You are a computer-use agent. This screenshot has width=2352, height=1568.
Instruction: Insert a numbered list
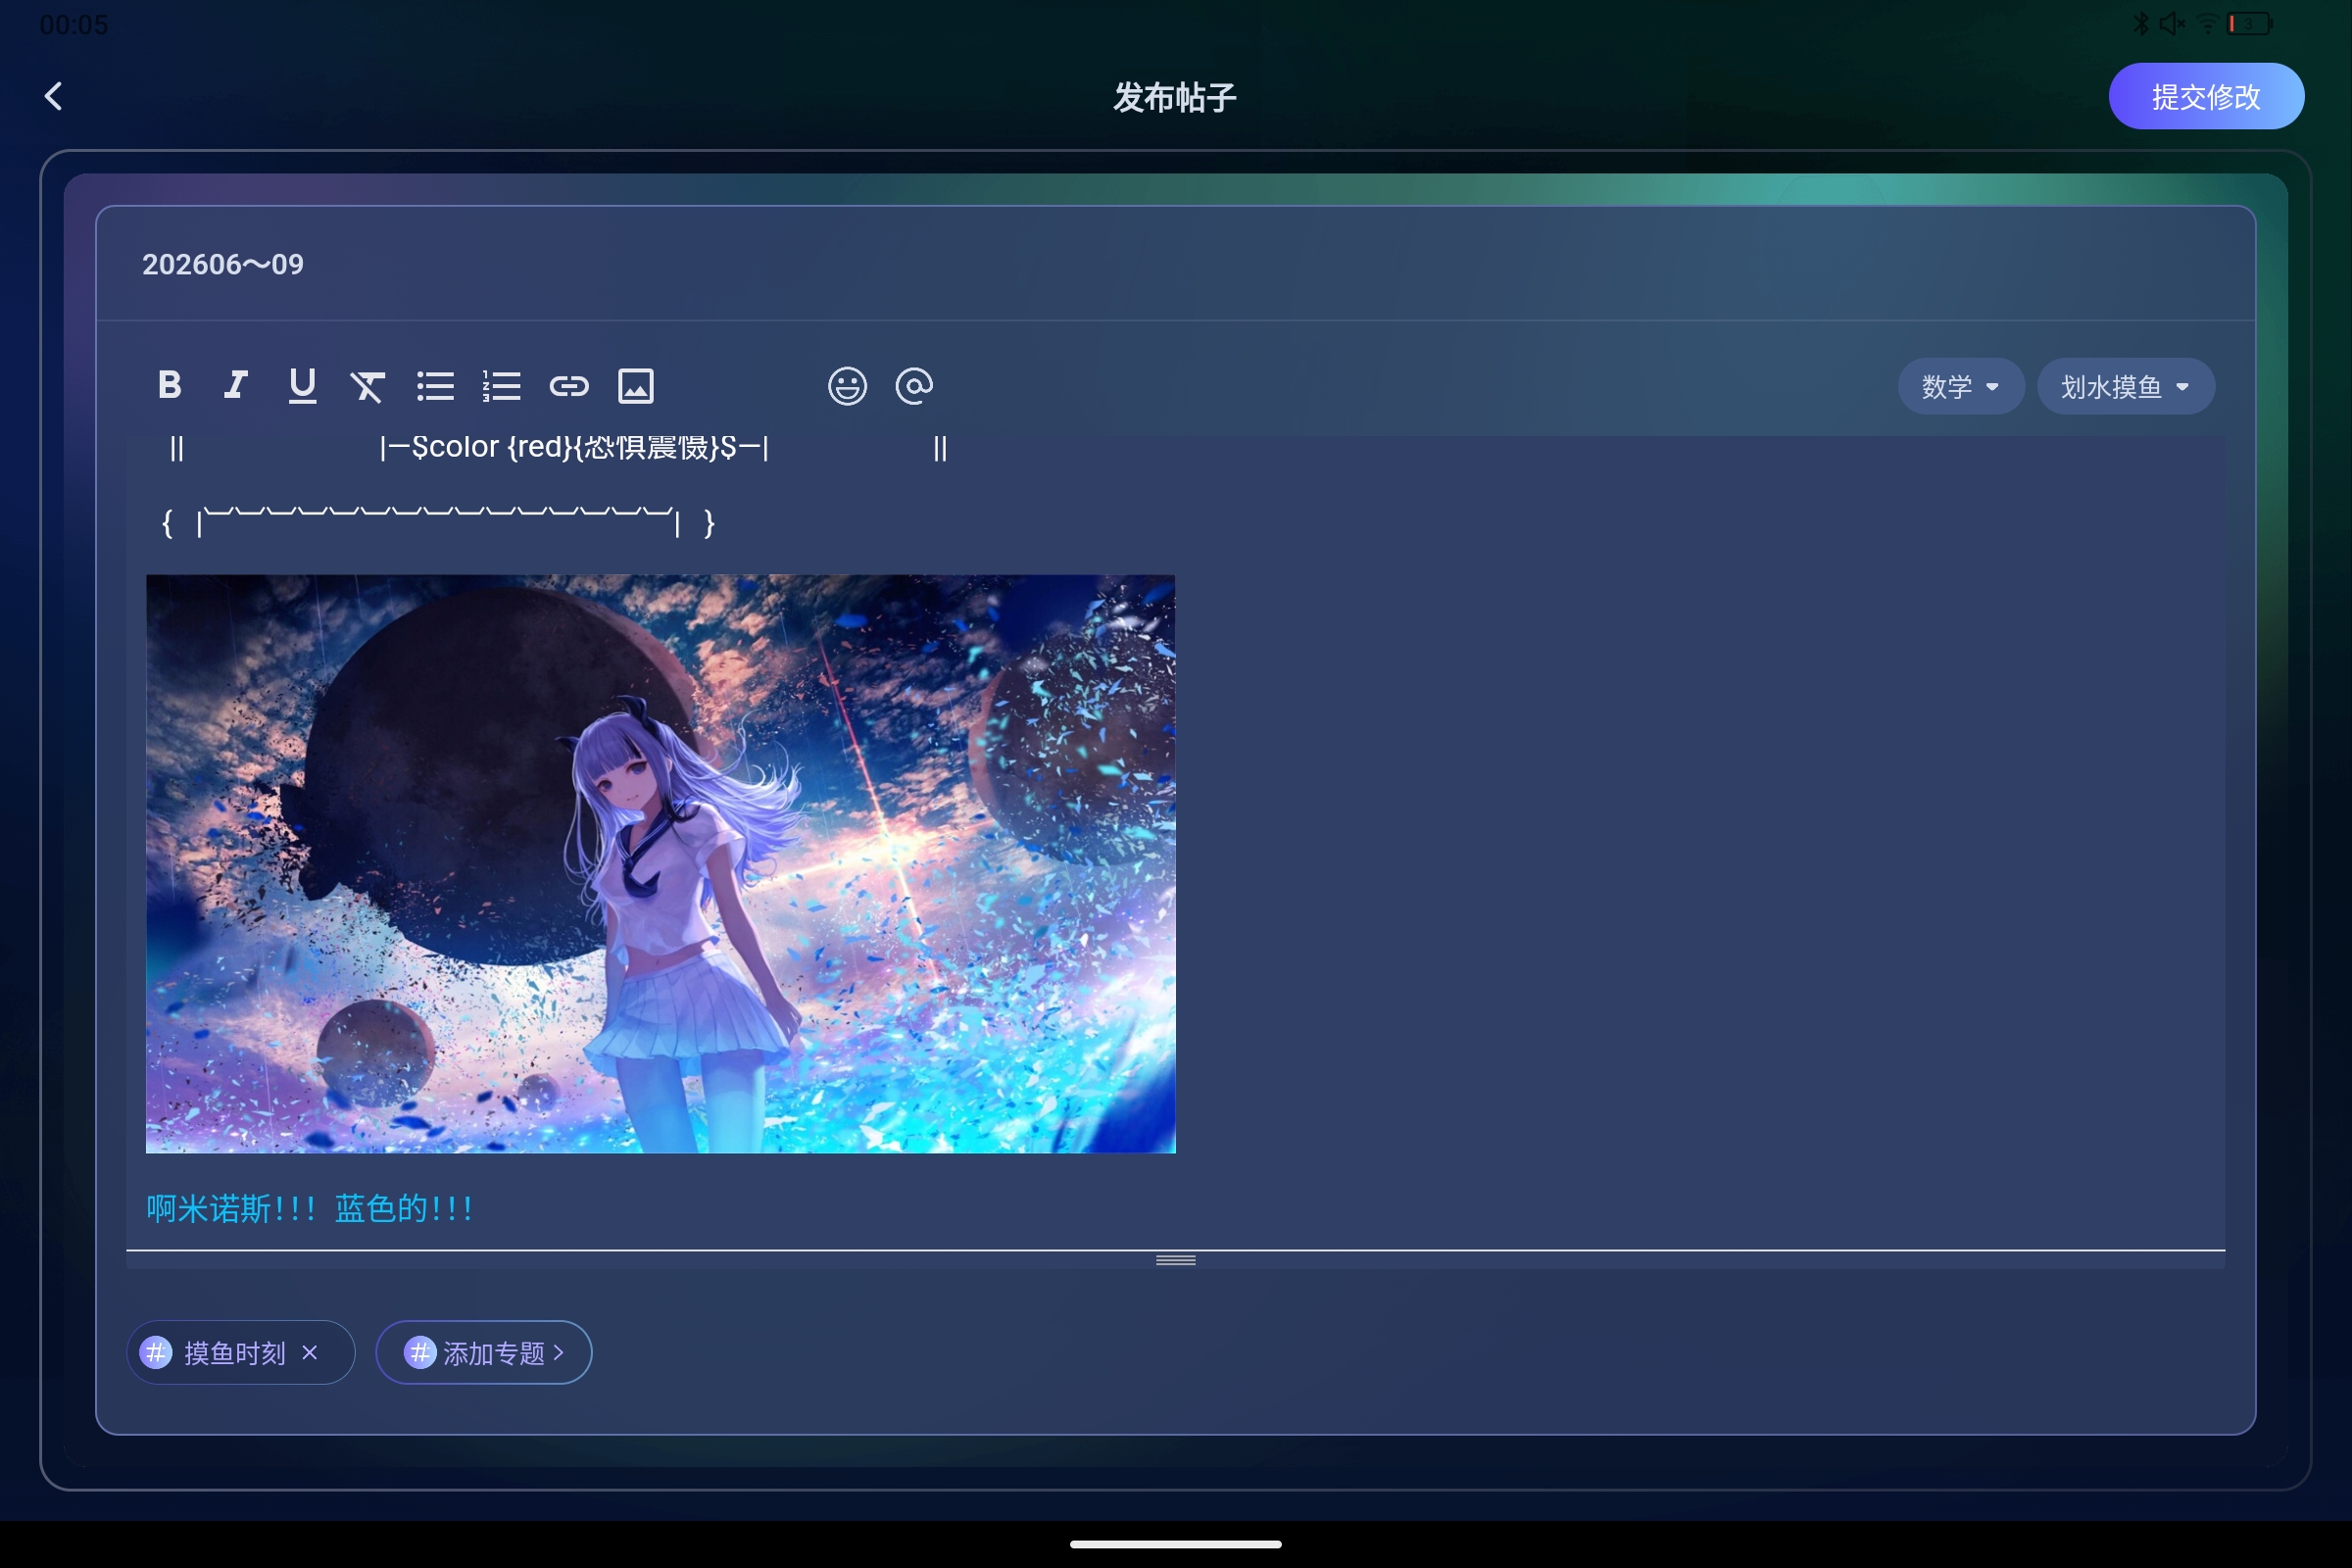(502, 386)
